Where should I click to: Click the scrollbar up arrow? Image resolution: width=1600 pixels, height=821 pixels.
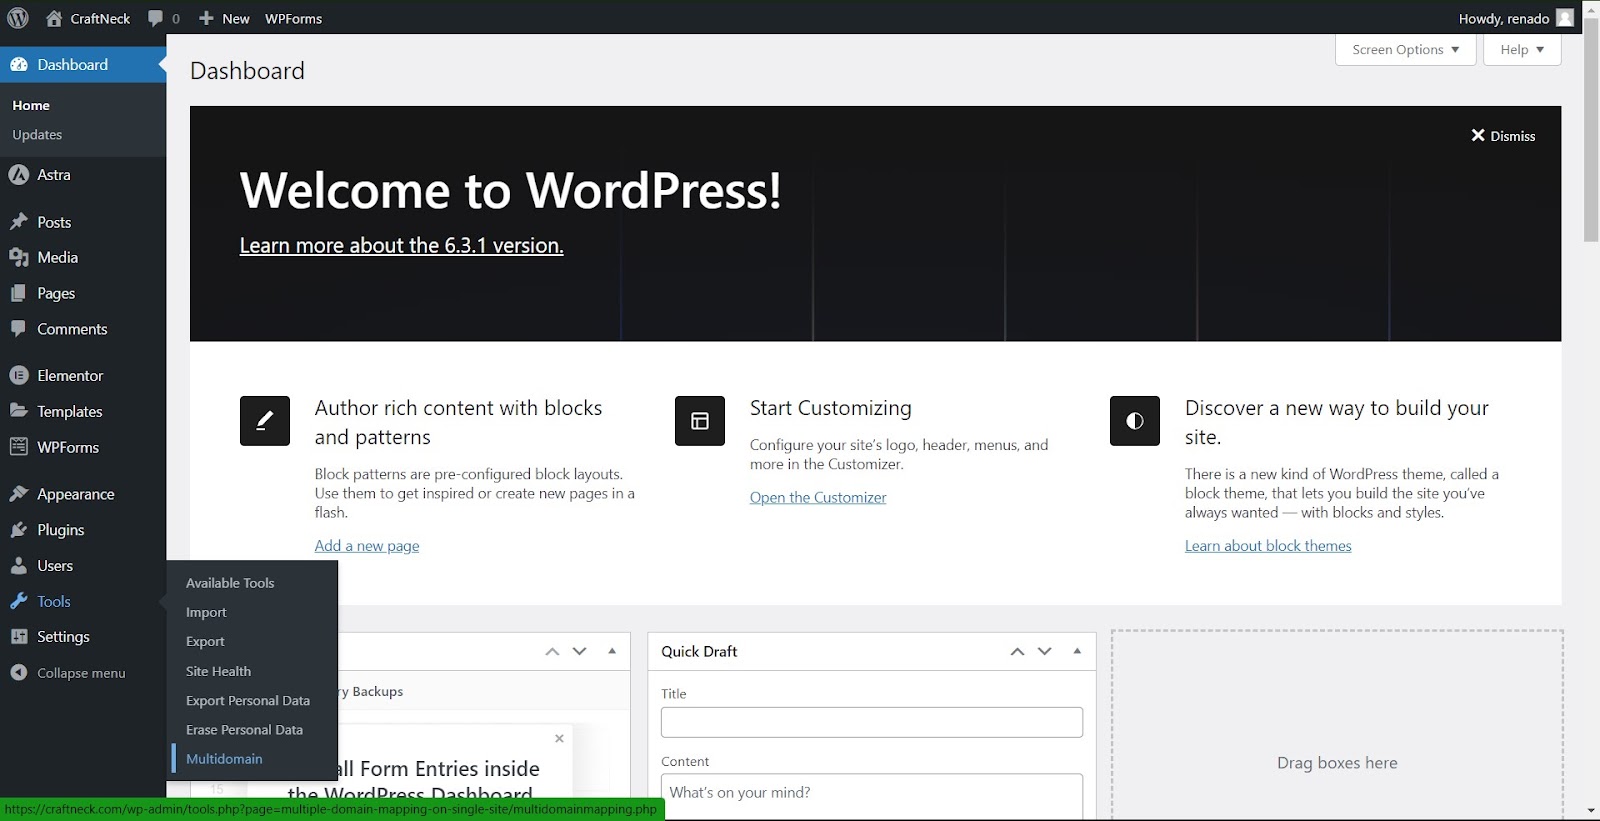click(1591, 8)
